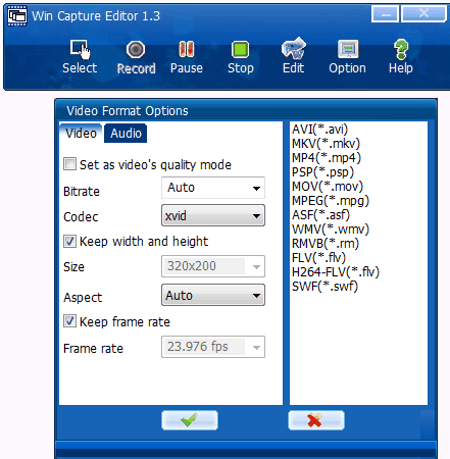Open the Frame rate 23.976 fps dropdown
Screen dimensions: 450x459
click(x=213, y=347)
